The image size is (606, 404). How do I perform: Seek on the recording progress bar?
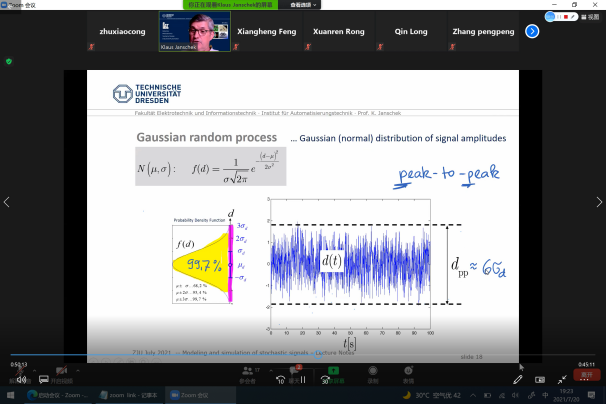coord(300,355)
